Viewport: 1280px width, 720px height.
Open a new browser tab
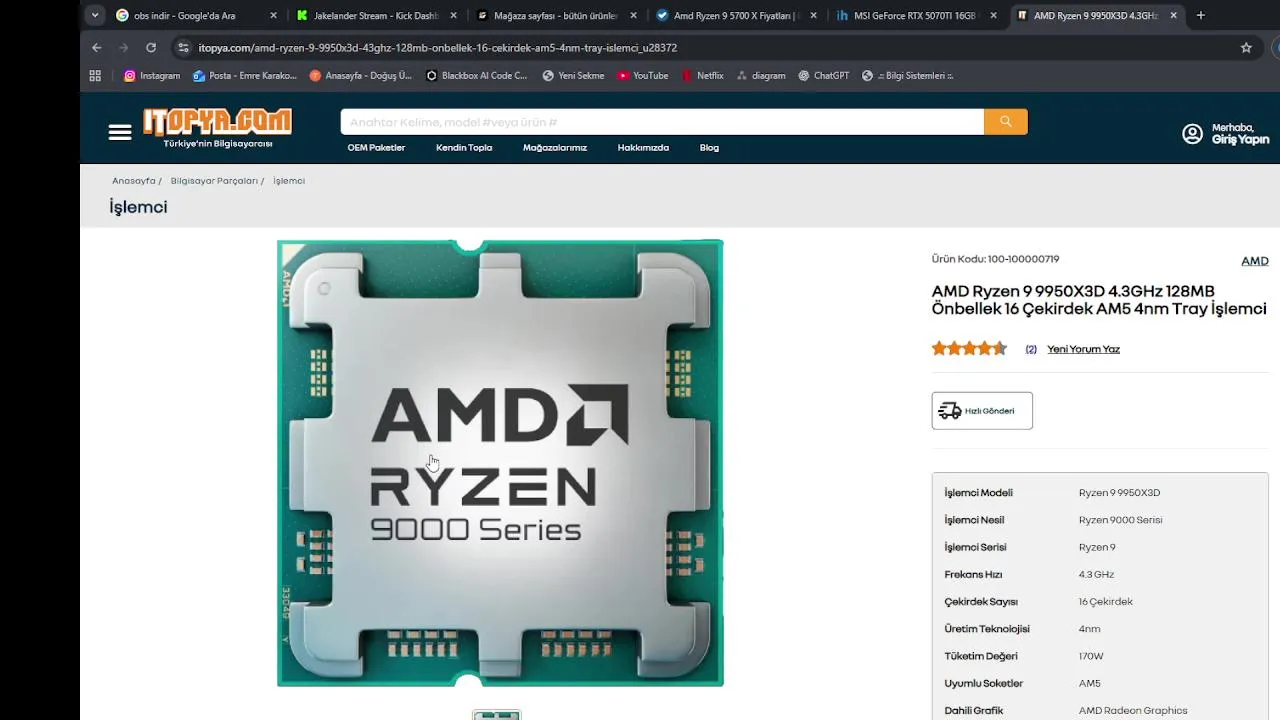1201,15
